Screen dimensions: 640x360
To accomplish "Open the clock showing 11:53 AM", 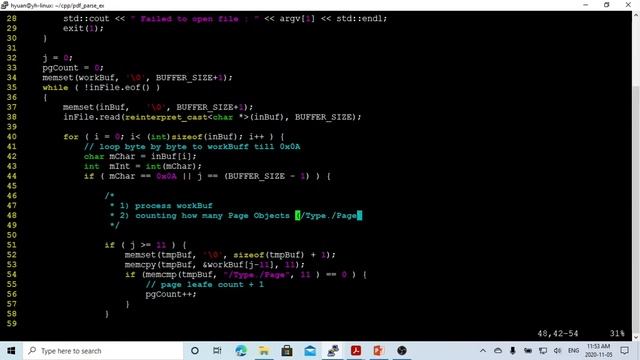I will (x=598, y=351).
